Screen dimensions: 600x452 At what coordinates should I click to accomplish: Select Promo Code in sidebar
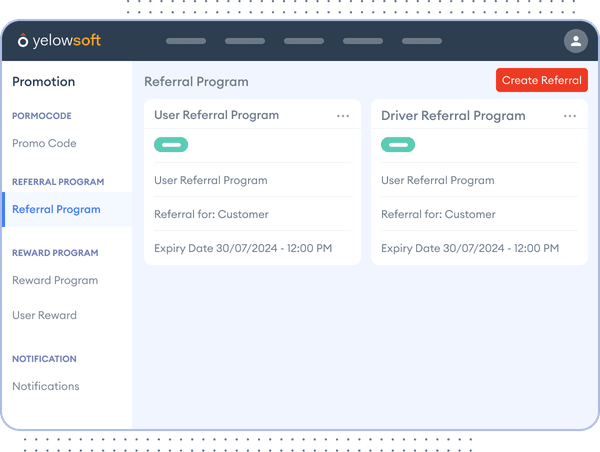pos(44,143)
